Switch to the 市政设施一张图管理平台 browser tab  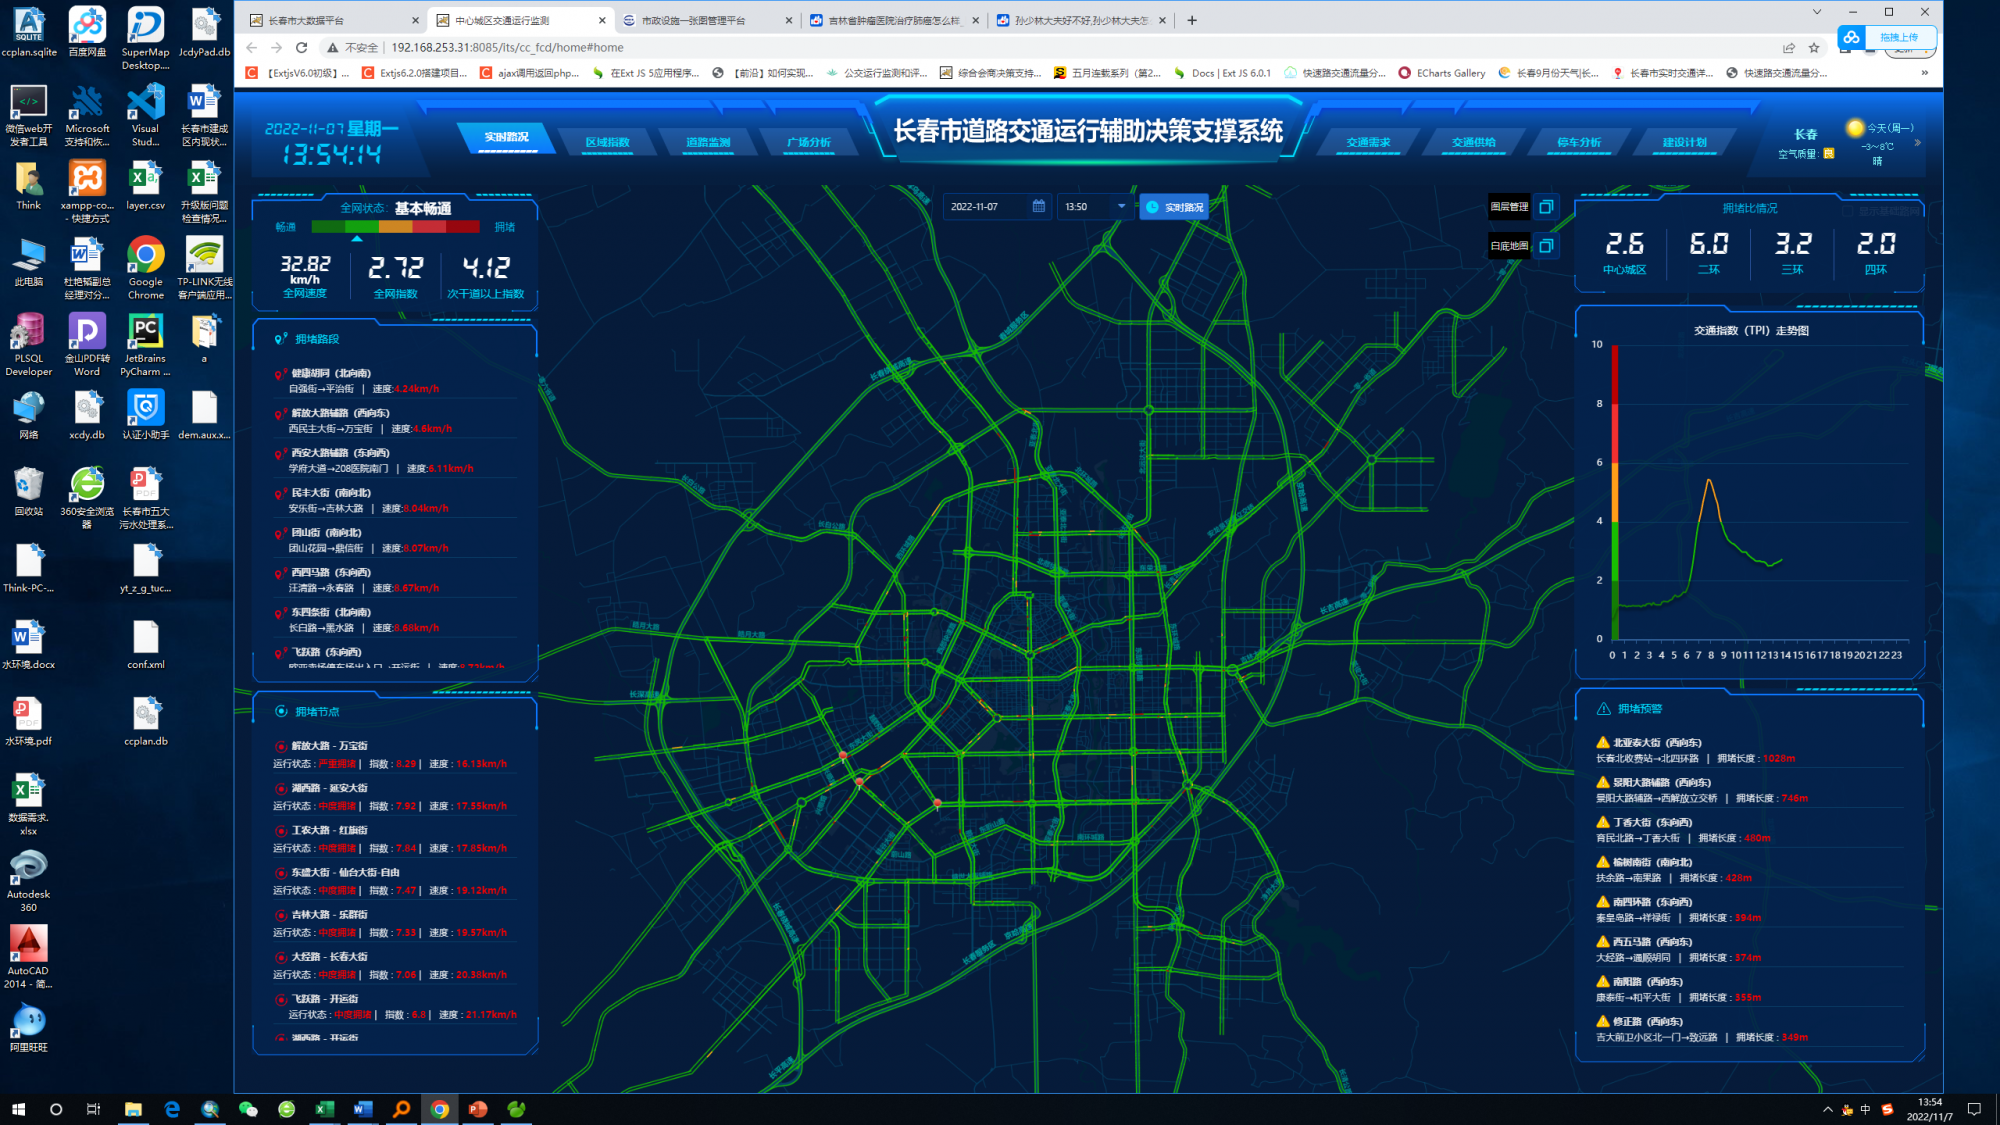click(694, 20)
